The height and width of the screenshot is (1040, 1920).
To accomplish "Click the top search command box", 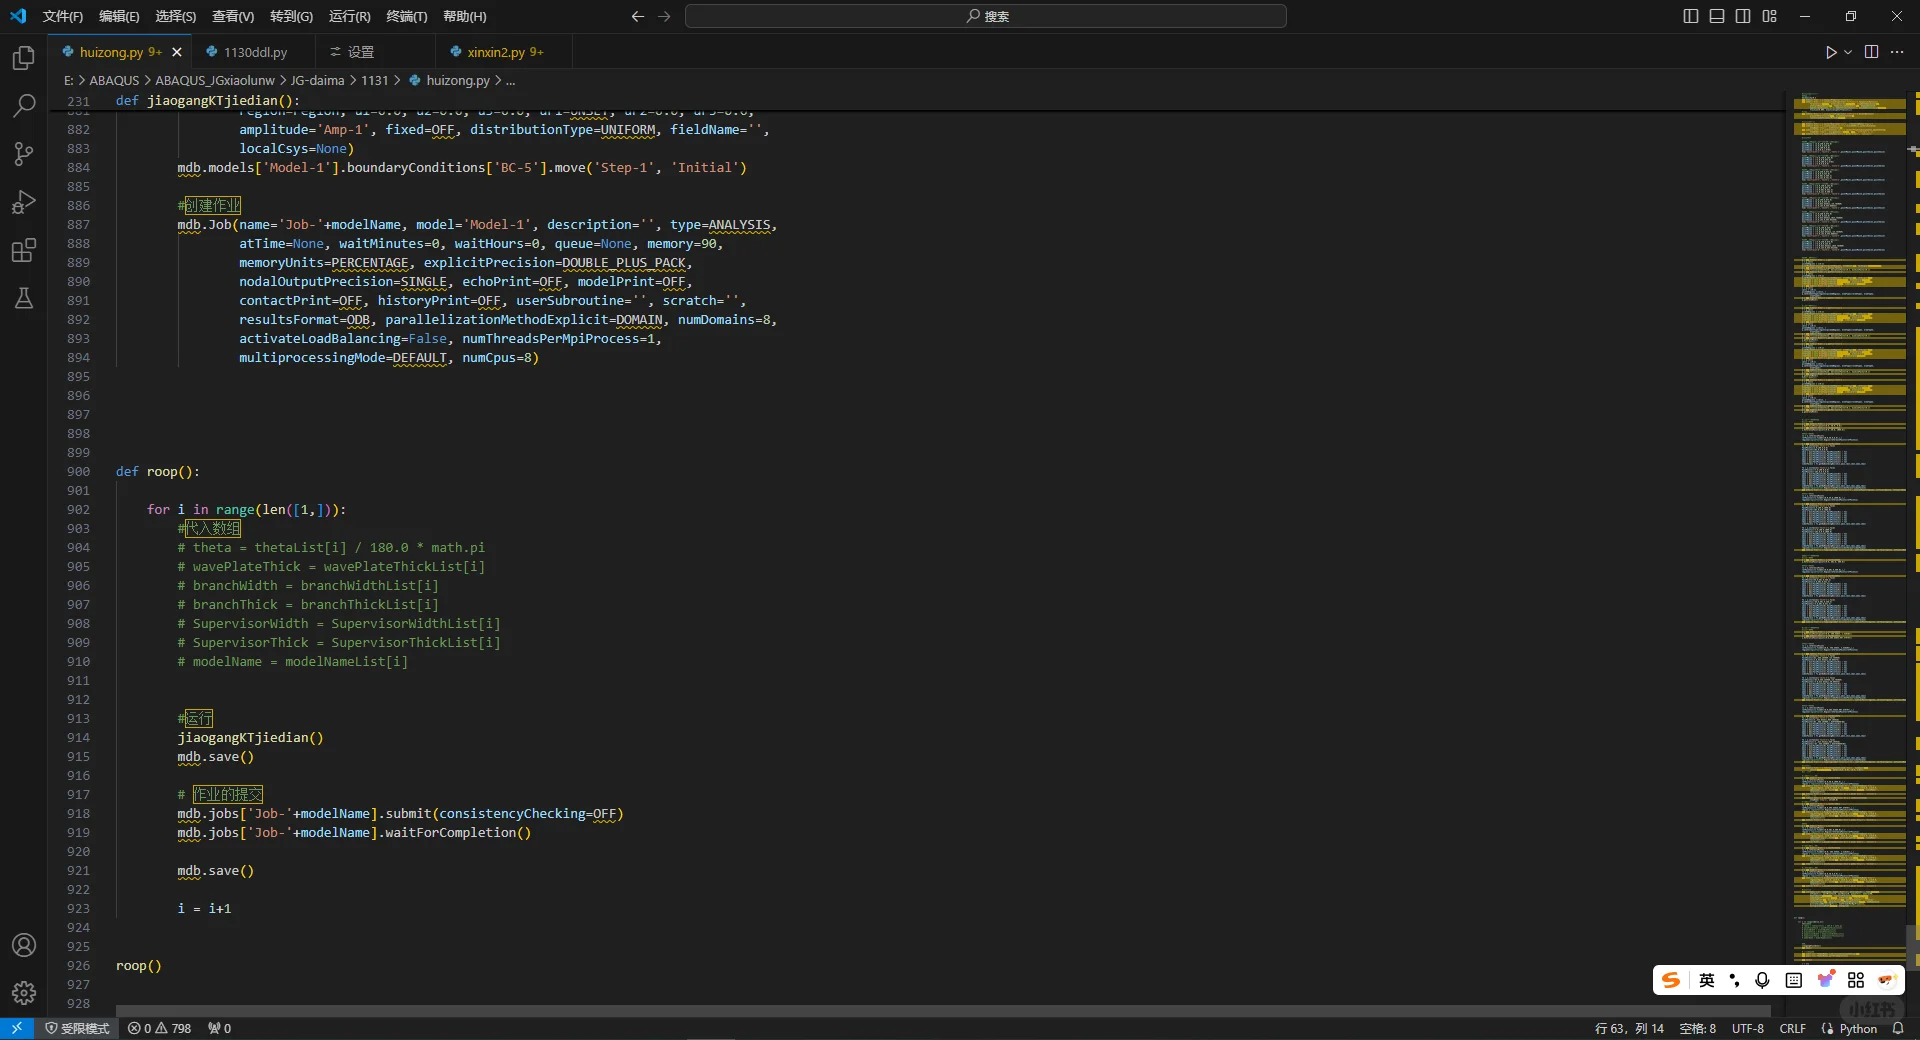I will (x=986, y=16).
